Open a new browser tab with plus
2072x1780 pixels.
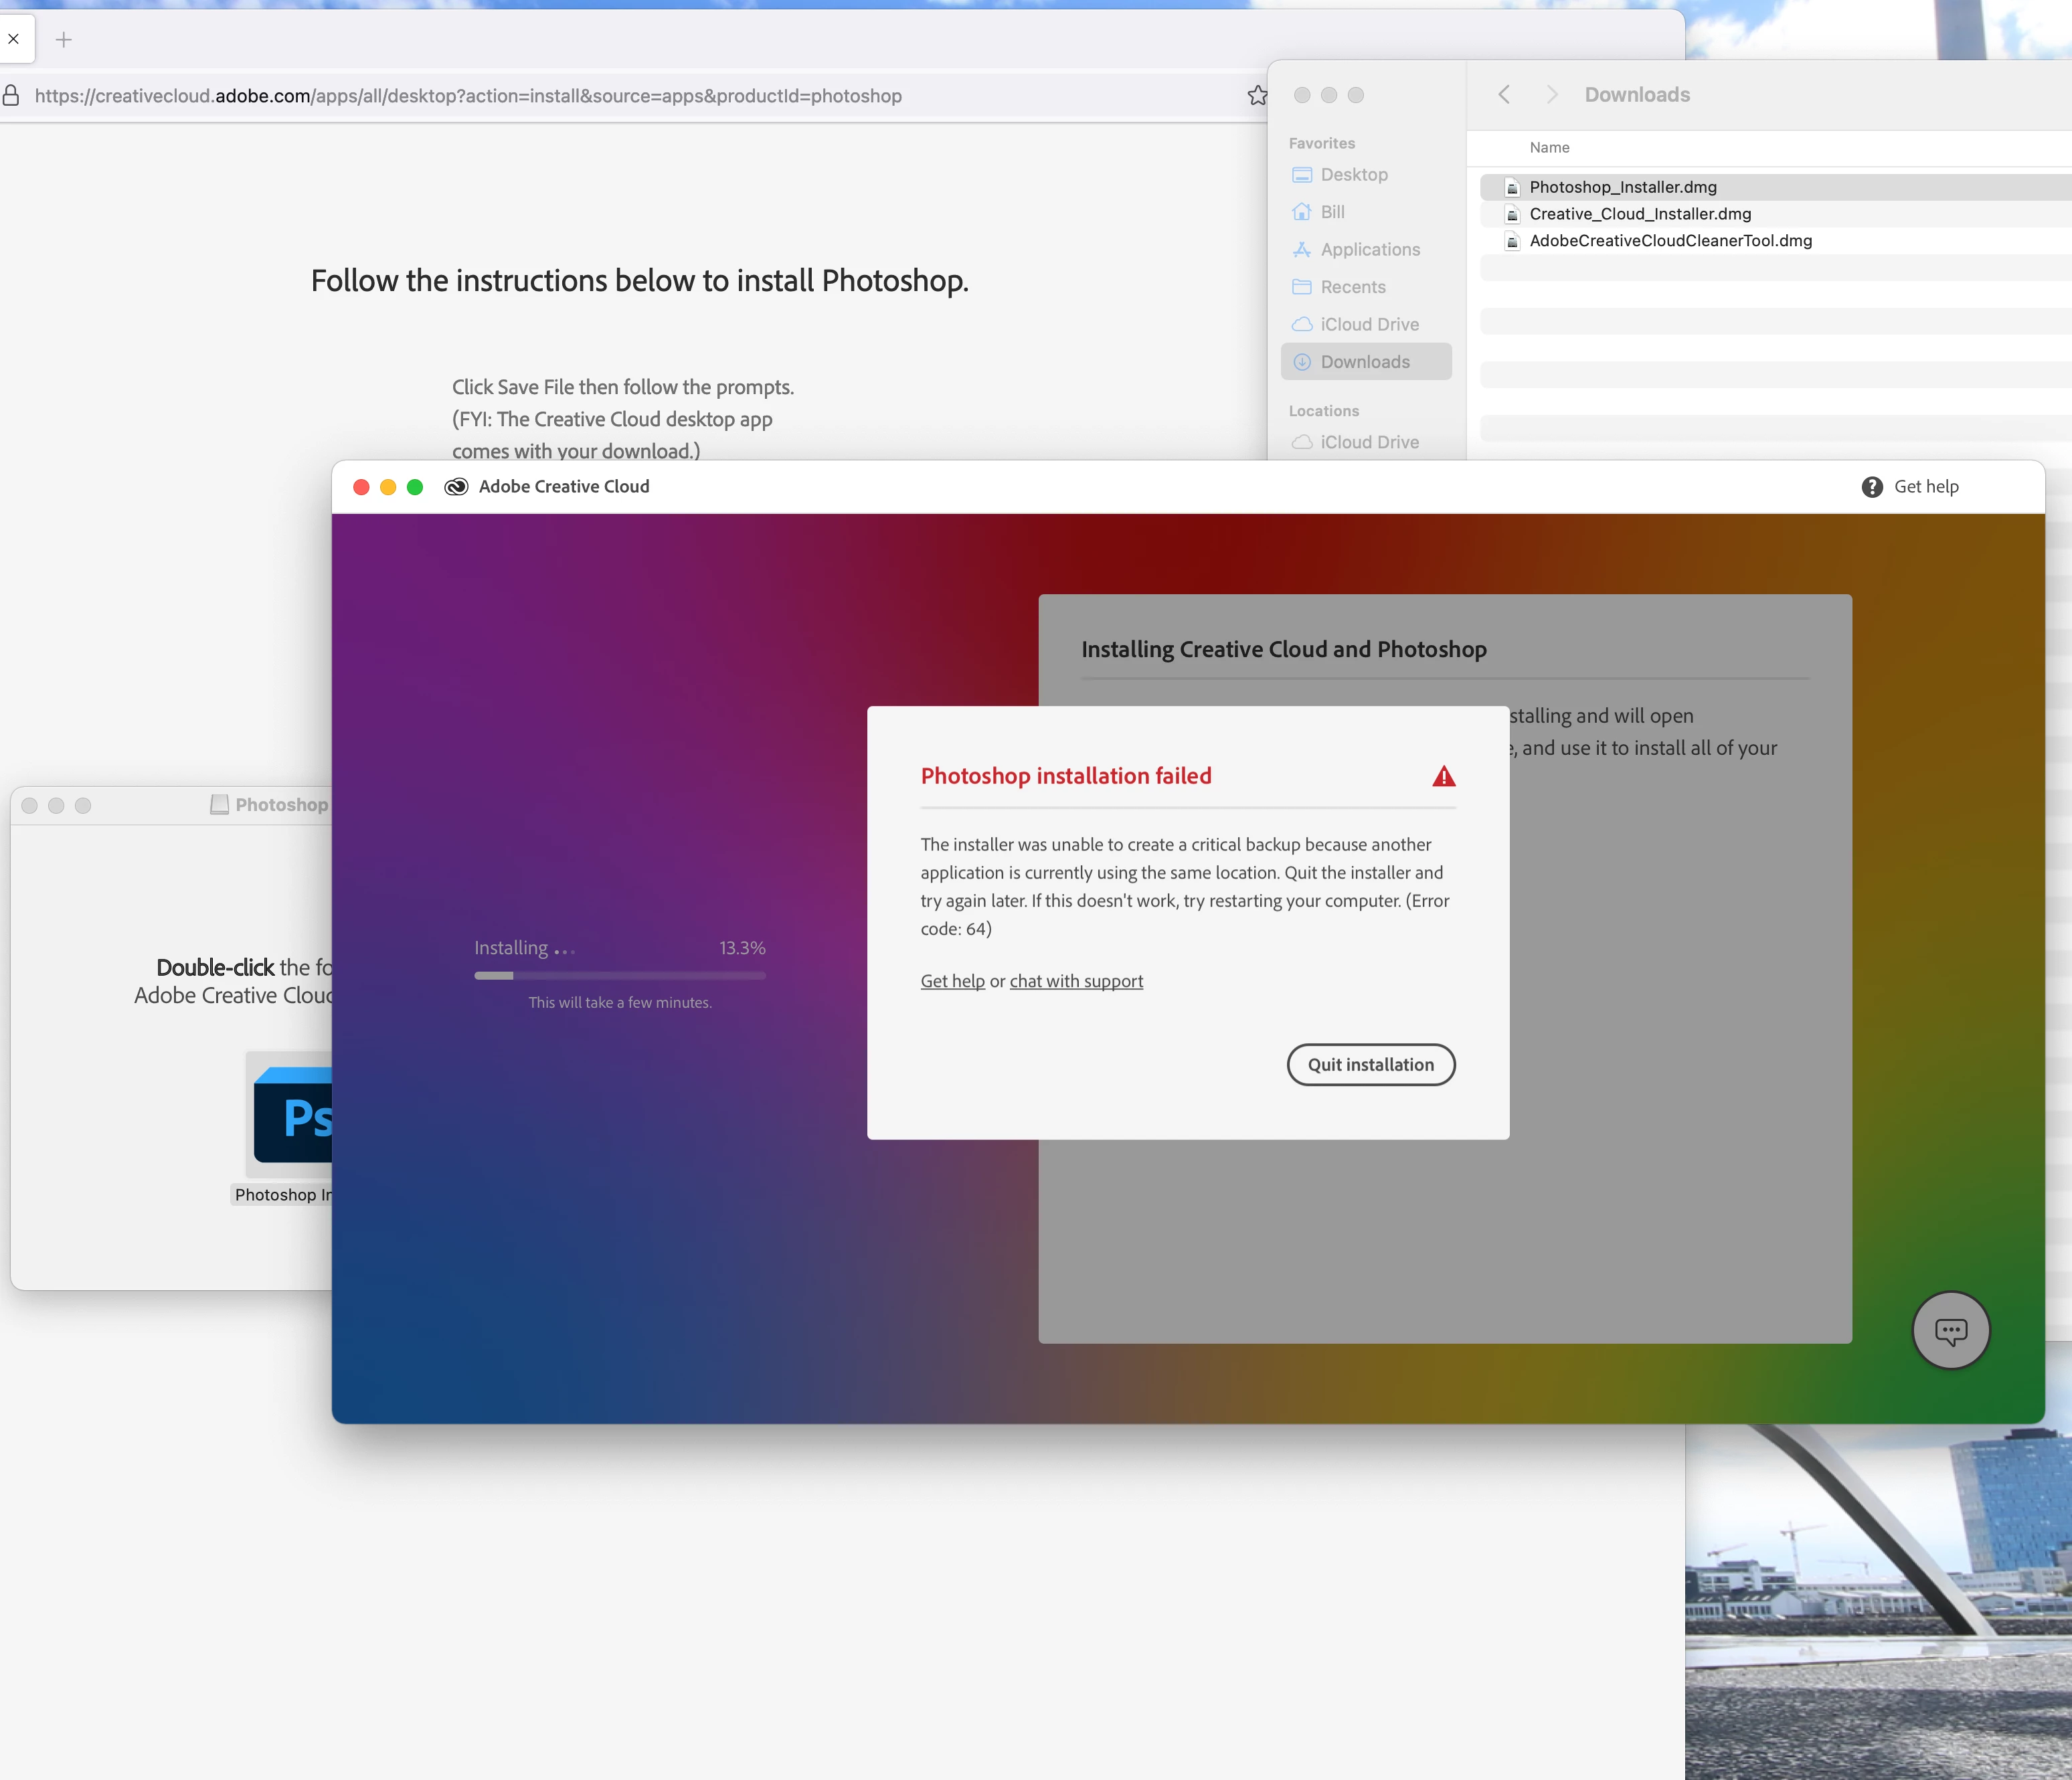(64, 40)
